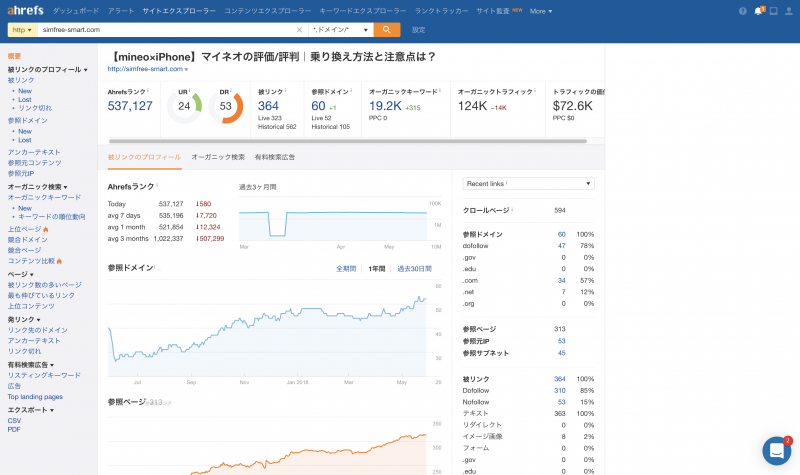Open 被リンク数の多いページ in the sidebar

click(x=44, y=285)
